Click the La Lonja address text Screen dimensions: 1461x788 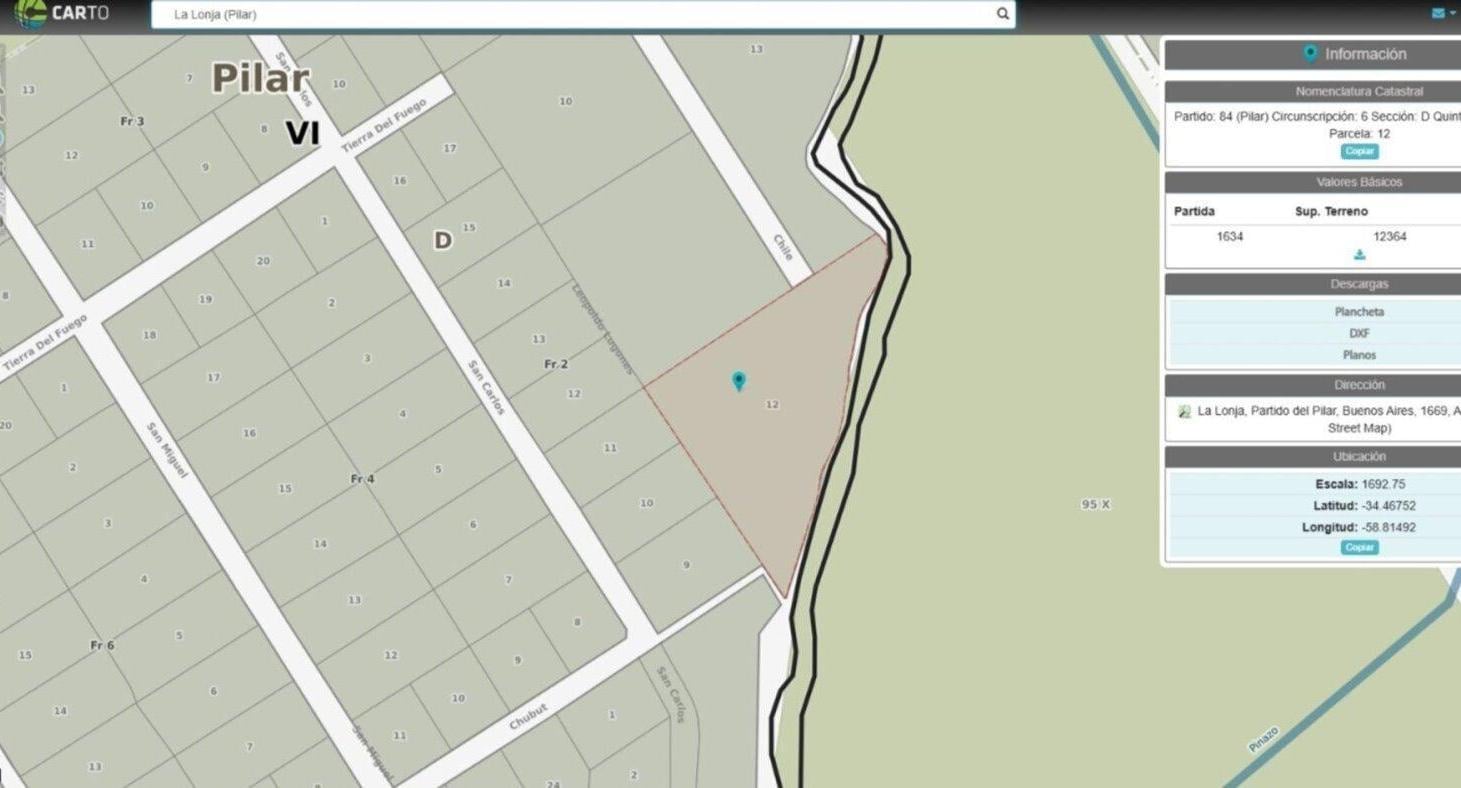(x=1329, y=419)
